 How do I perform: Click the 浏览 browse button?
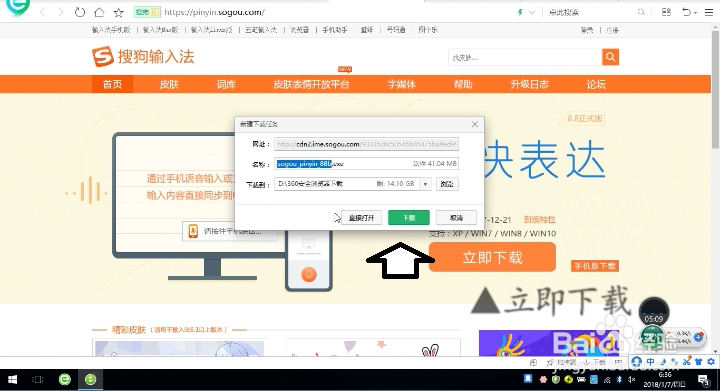[447, 184]
